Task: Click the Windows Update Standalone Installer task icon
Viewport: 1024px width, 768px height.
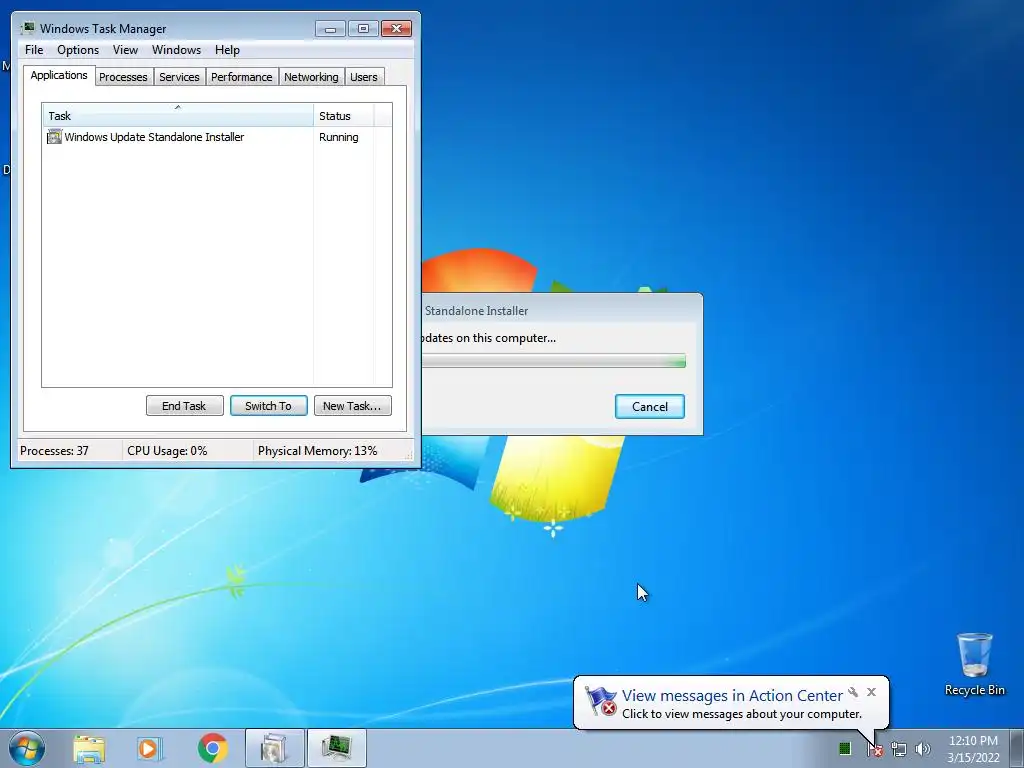Action: tap(54, 136)
